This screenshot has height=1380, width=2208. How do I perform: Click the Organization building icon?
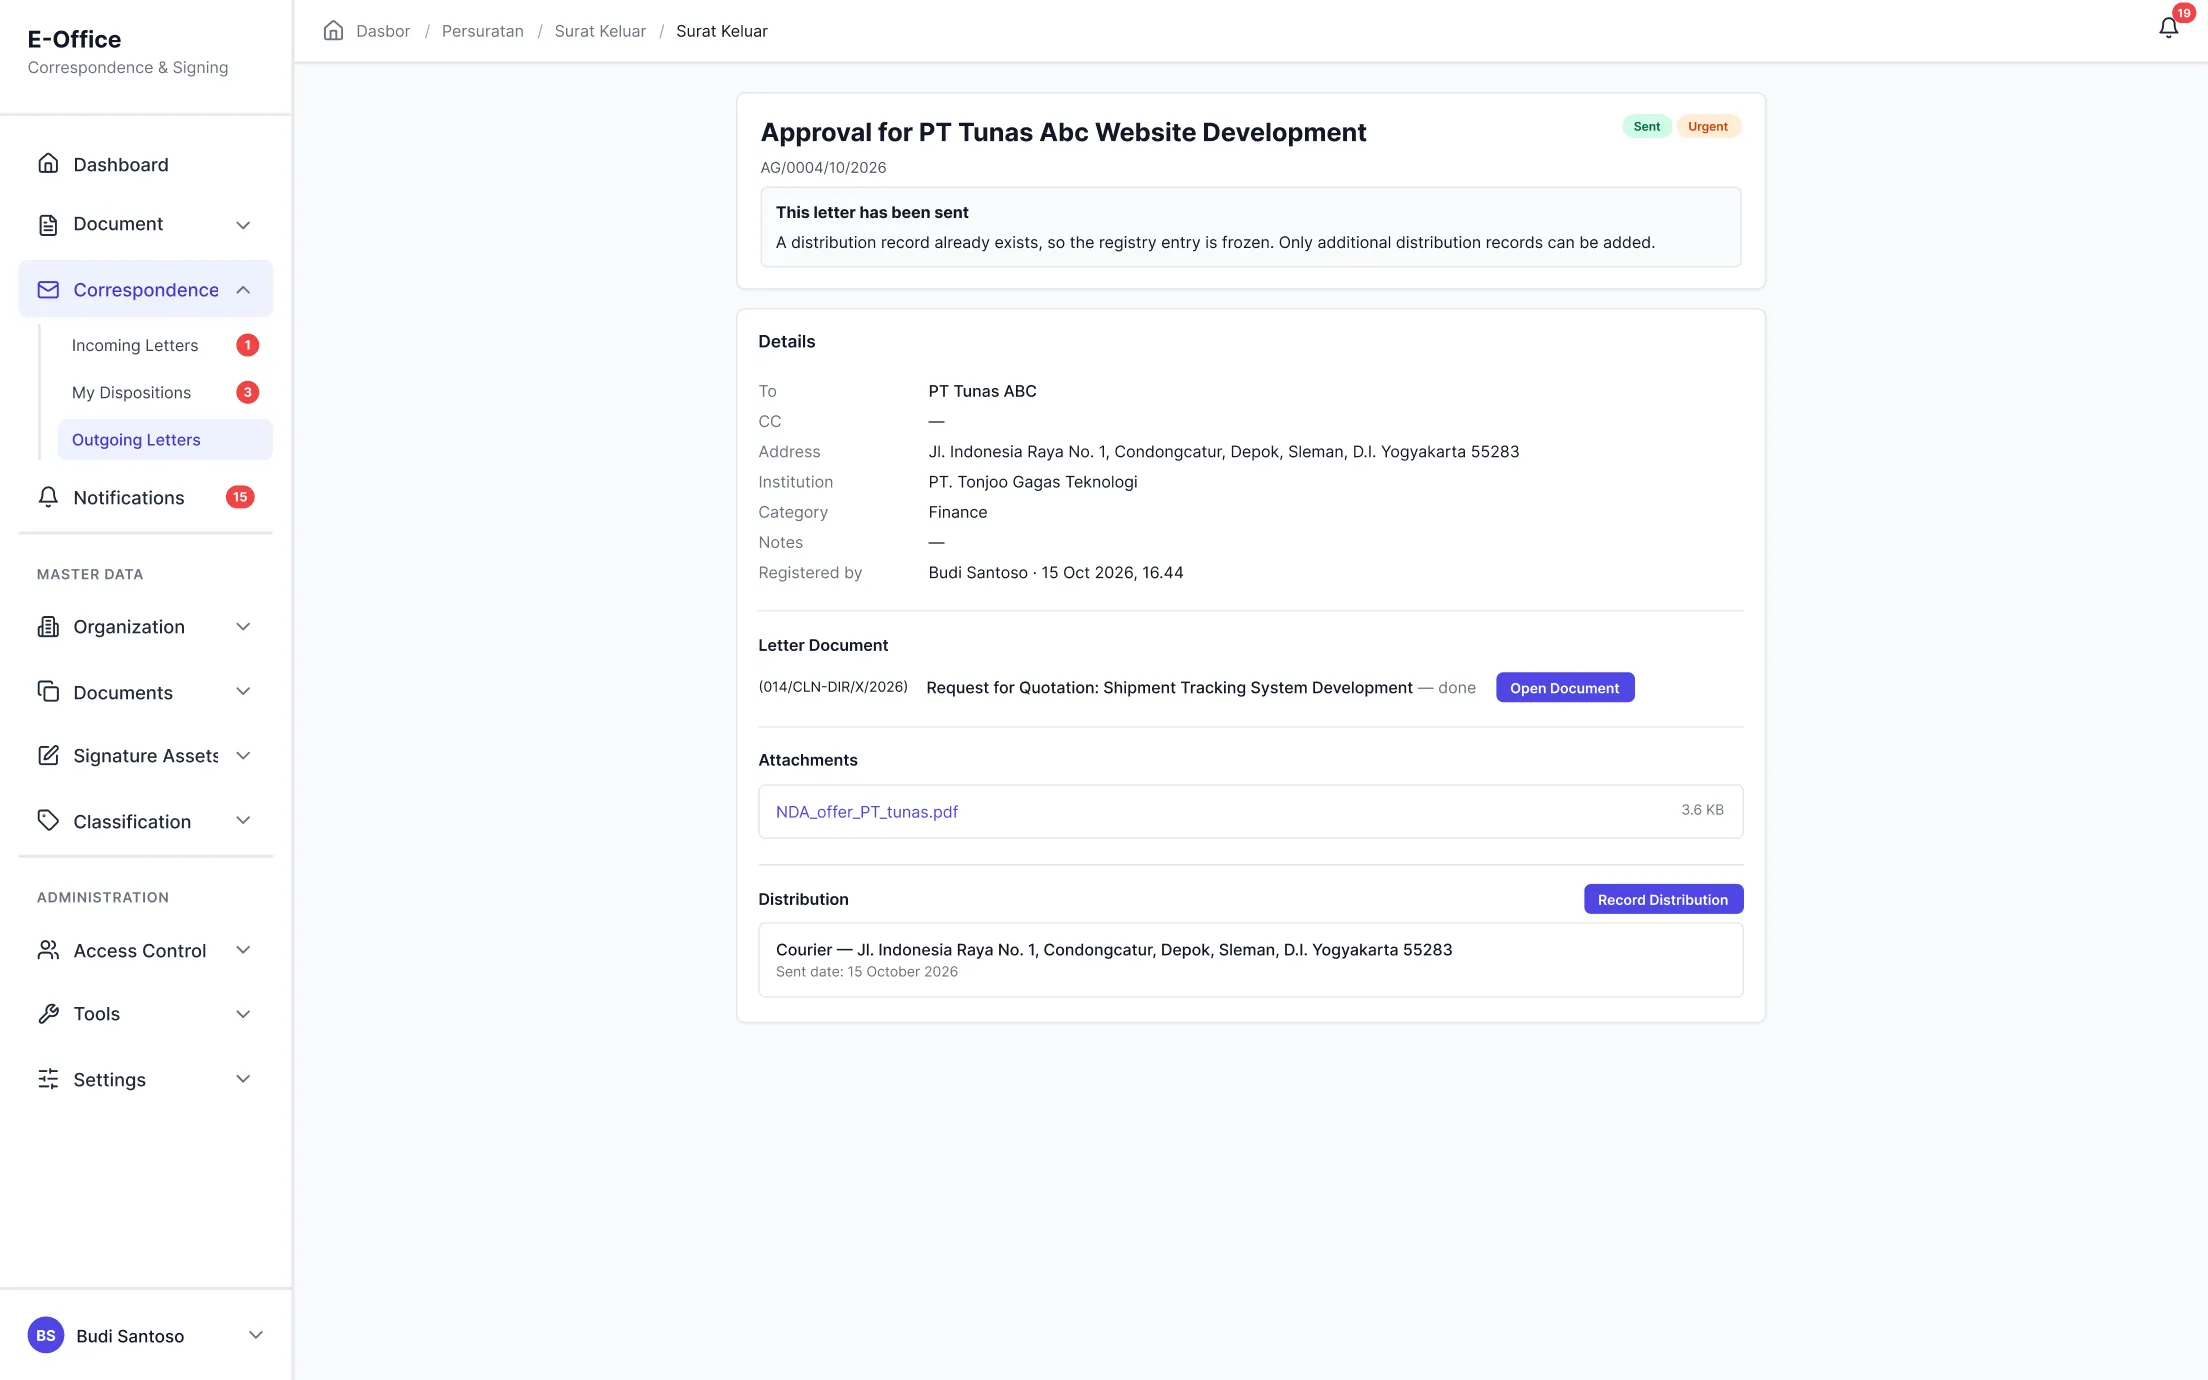pyautogui.click(x=48, y=627)
